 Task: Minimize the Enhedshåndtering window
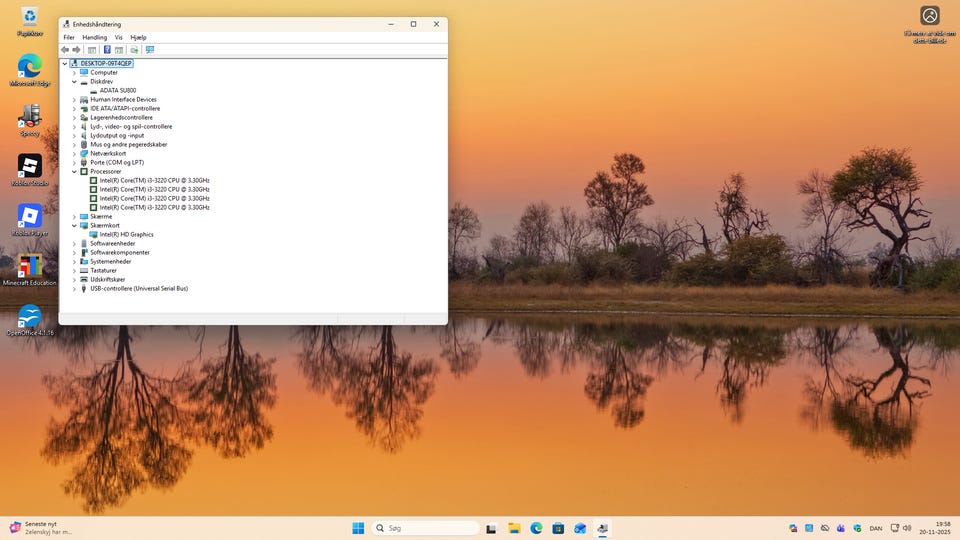(391, 24)
